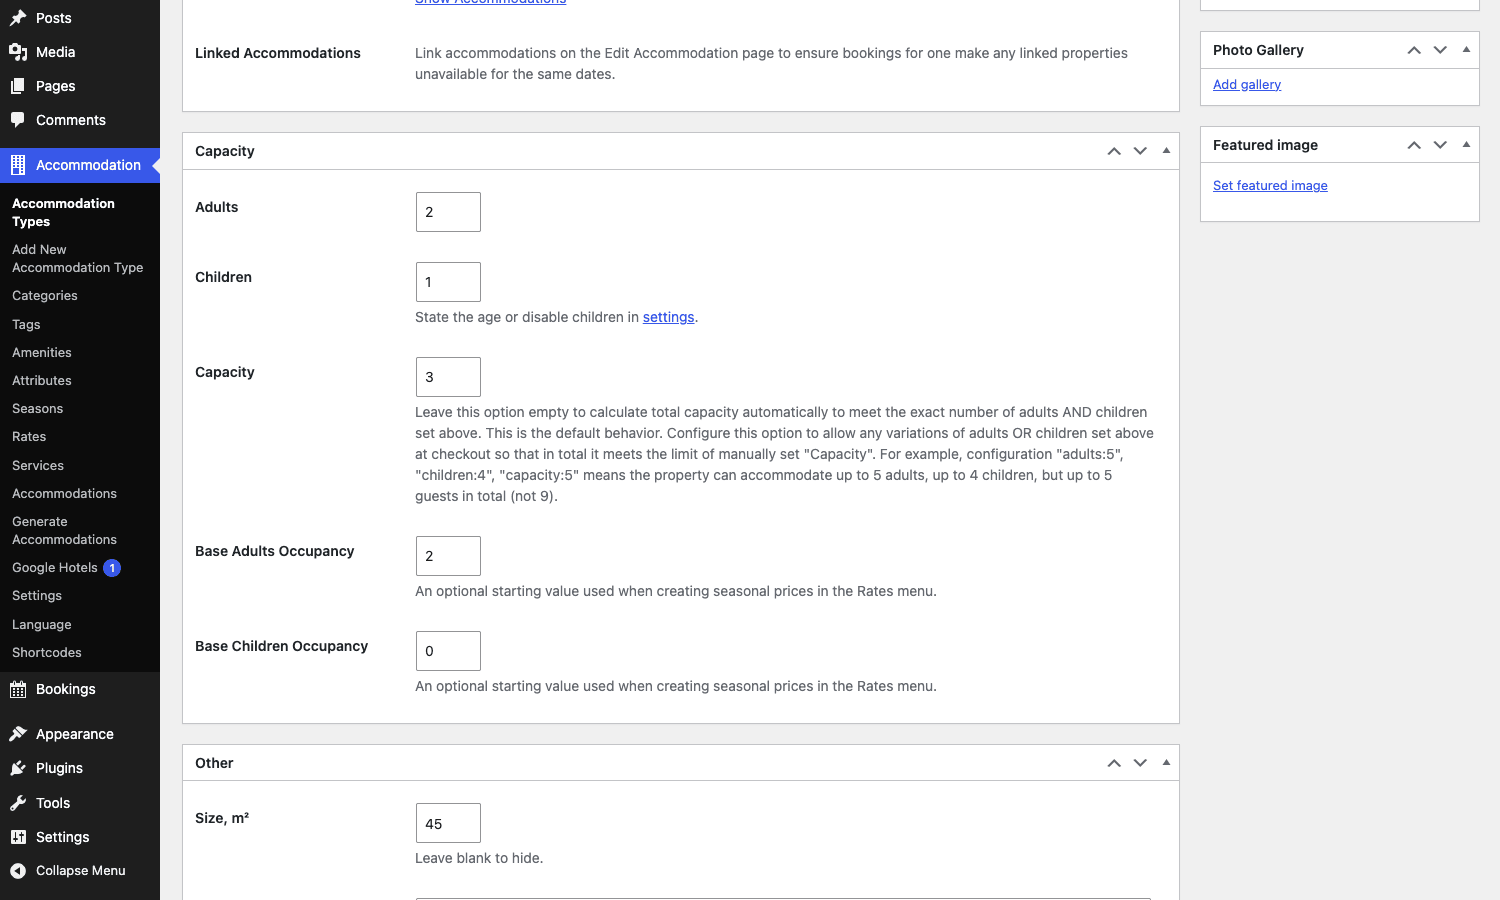Open Seasons submenu item
Viewport: 1500px width, 900px height.
[x=38, y=409]
